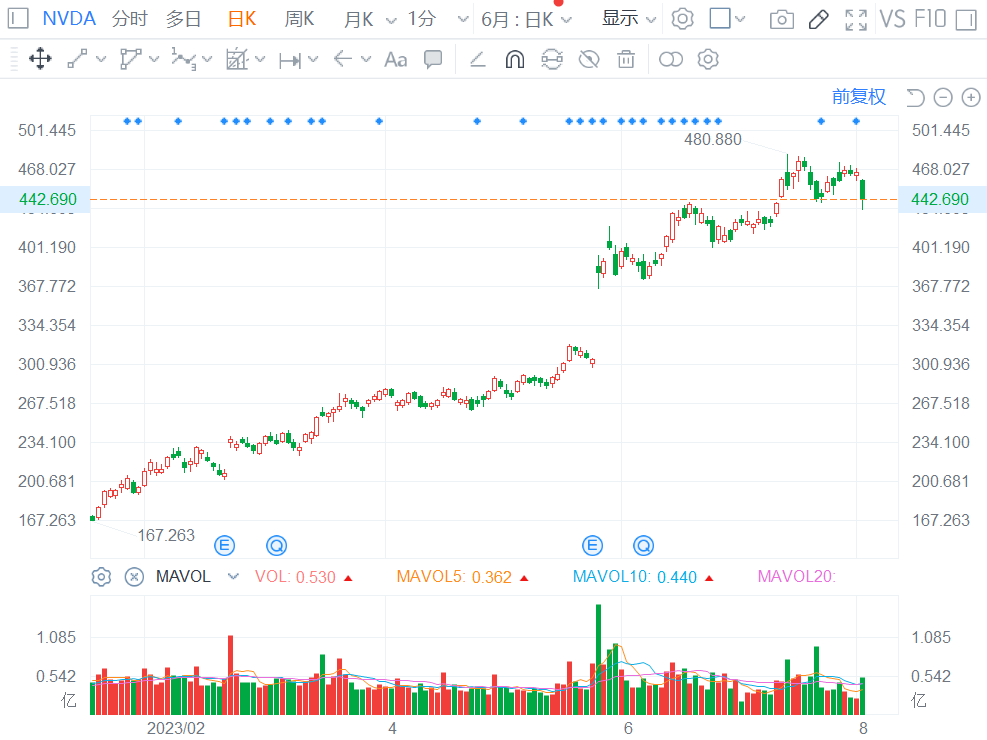The image size is (987, 740).
Task: Open the comment bubble annotation tool
Action: 433,60
